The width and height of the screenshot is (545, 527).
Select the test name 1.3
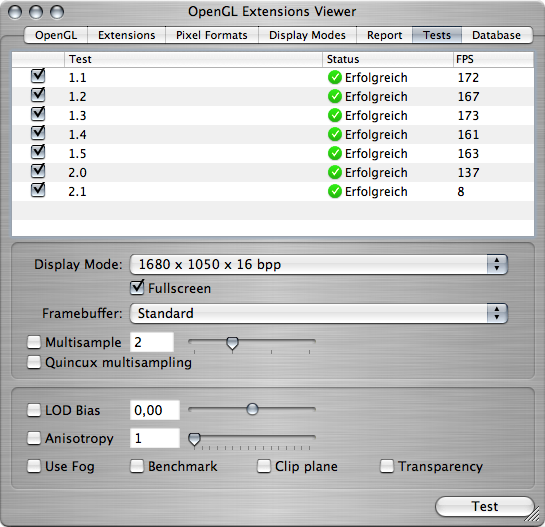[x=78, y=115]
